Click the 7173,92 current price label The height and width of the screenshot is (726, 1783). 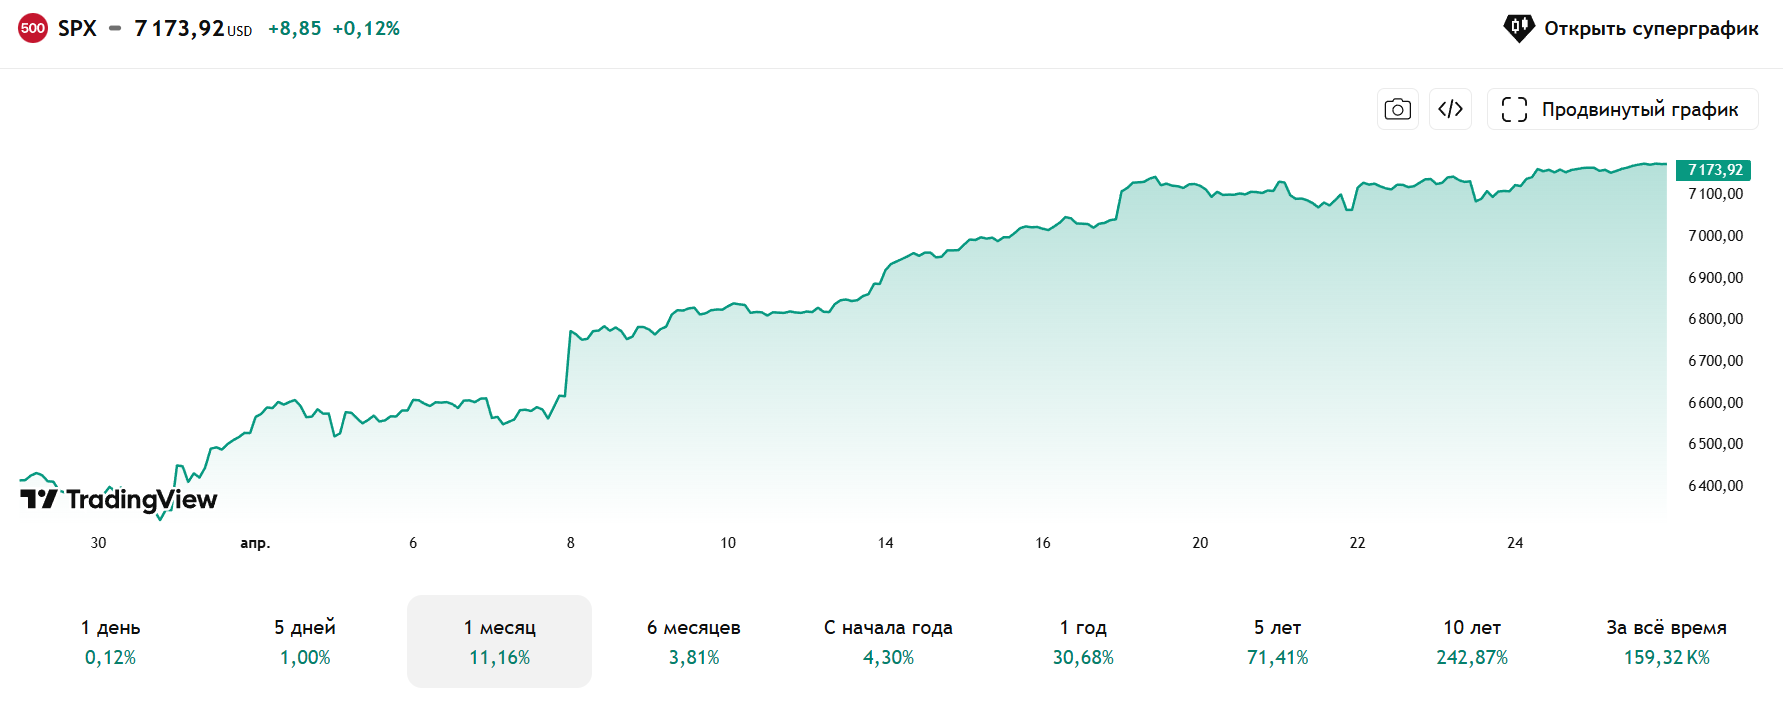[1714, 170]
